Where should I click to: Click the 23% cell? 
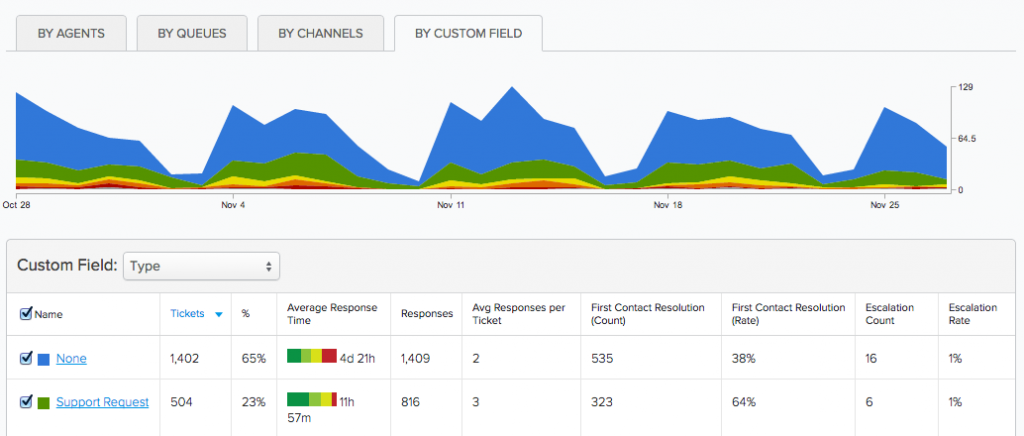[253, 402]
